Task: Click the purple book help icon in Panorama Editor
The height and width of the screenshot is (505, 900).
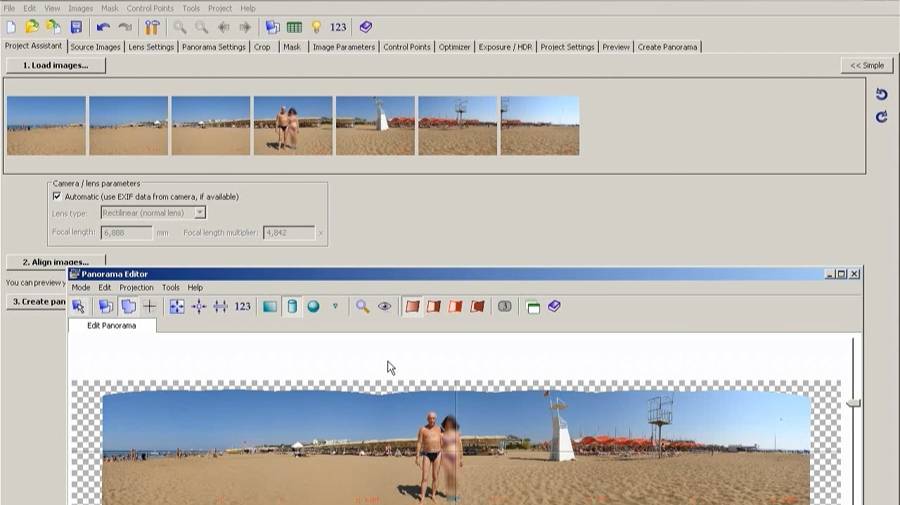Action: click(554, 306)
